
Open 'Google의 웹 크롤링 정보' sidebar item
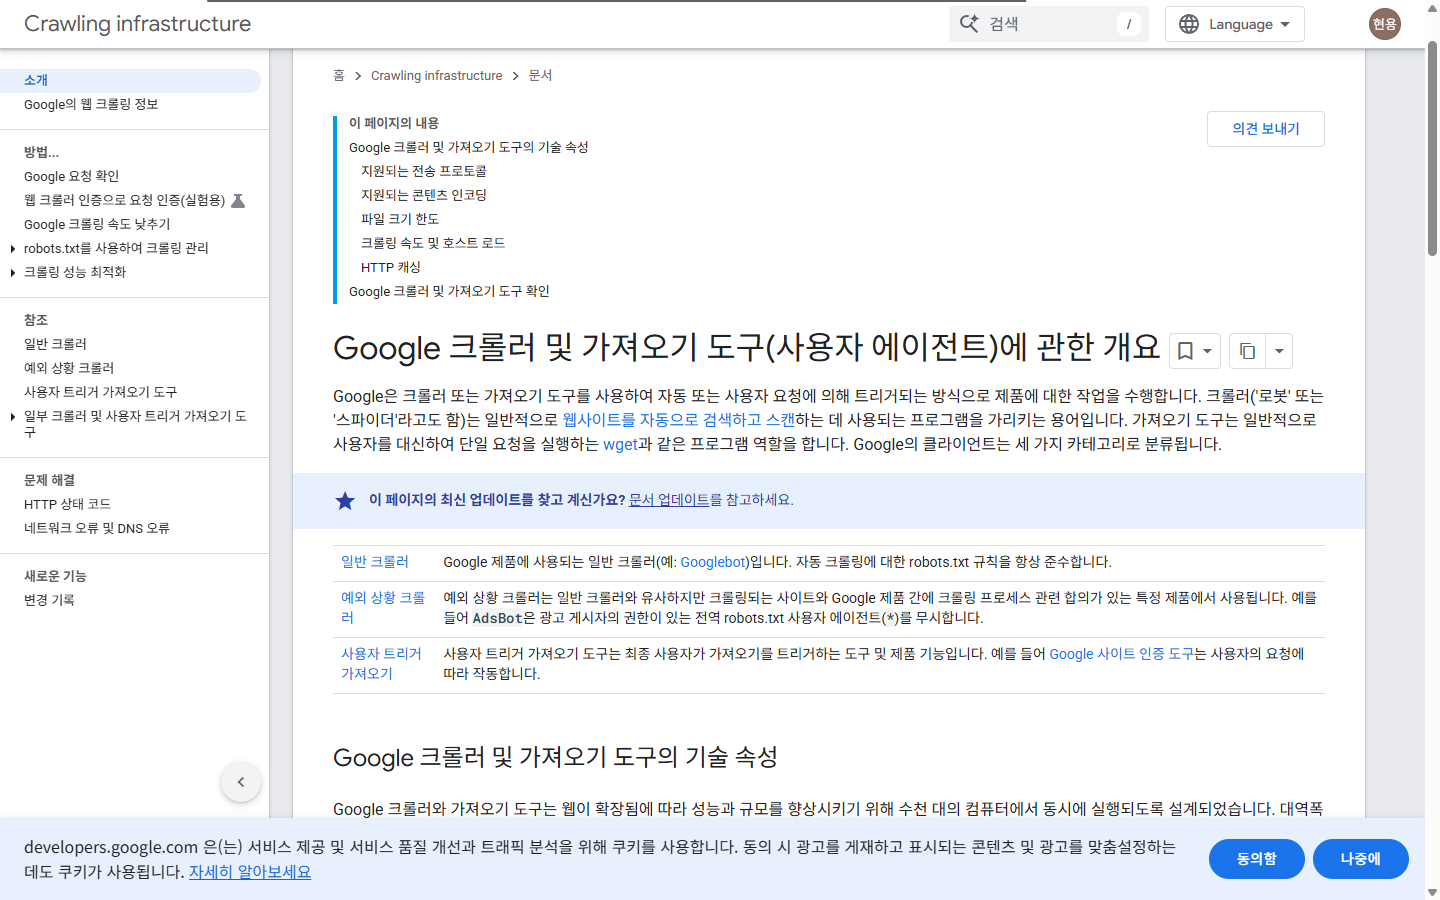click(x=91, y=104)
